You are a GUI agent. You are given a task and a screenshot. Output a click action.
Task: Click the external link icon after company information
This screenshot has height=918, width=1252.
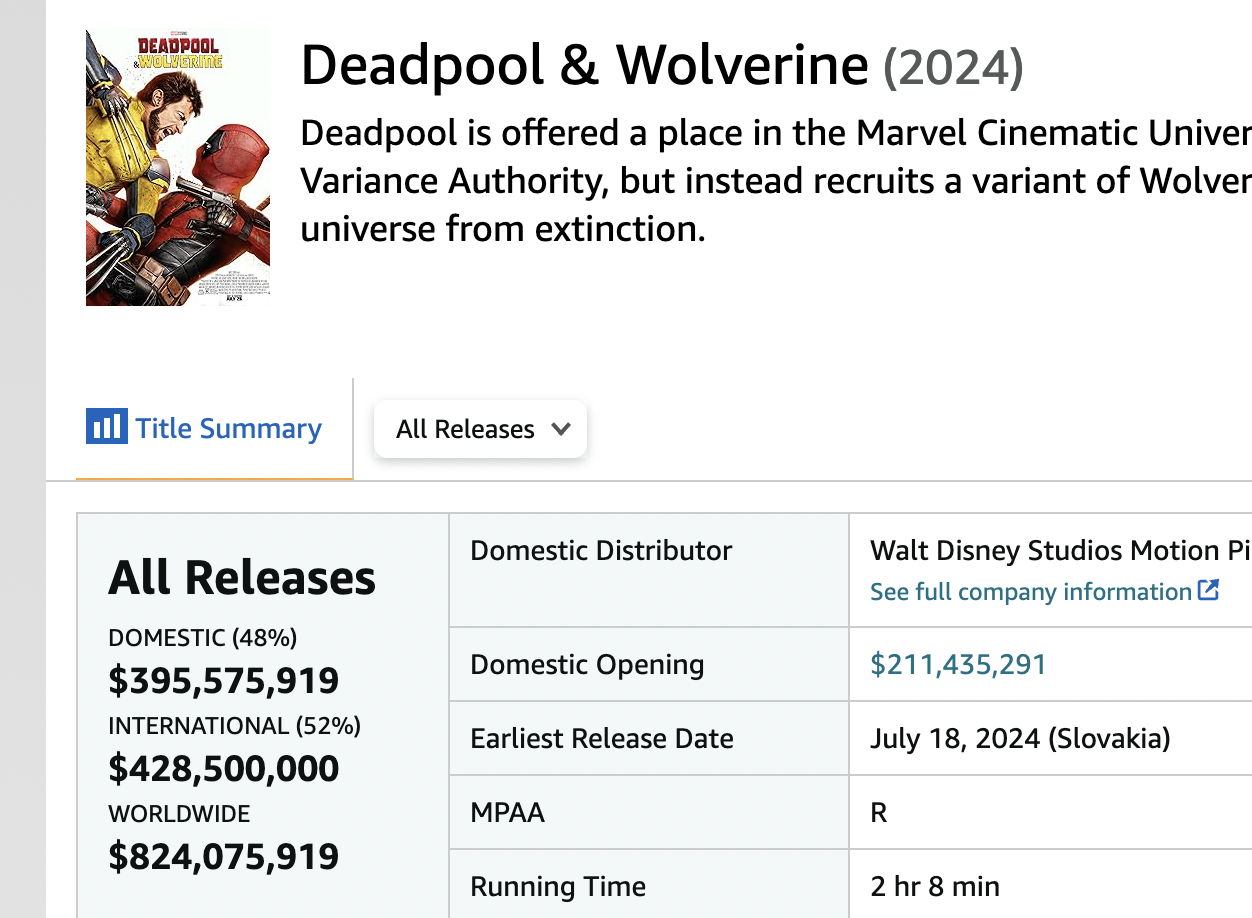pos(1208,590)
